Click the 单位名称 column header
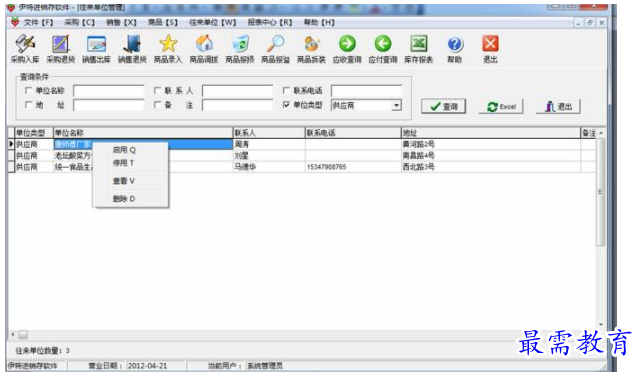The height and width of the screenshot is (374, 640). click(x=143, y=133)
